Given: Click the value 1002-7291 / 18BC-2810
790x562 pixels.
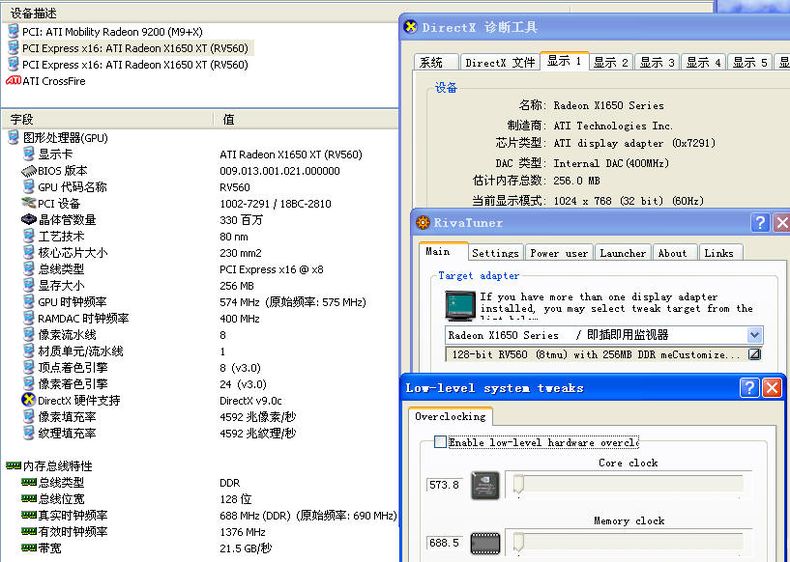Looking at the screenshot, I should coord(275,204).
